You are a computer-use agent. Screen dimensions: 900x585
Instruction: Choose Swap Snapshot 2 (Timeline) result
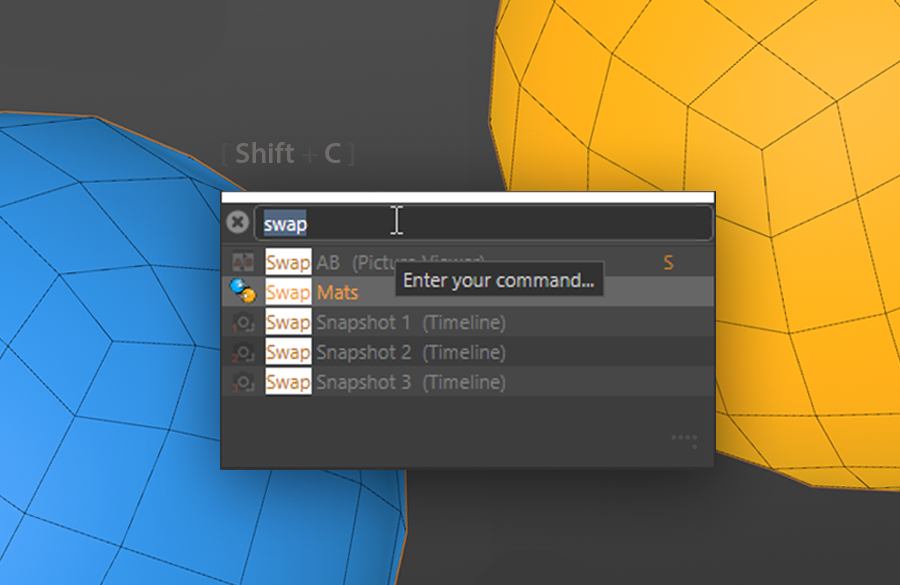coord(468,352)
